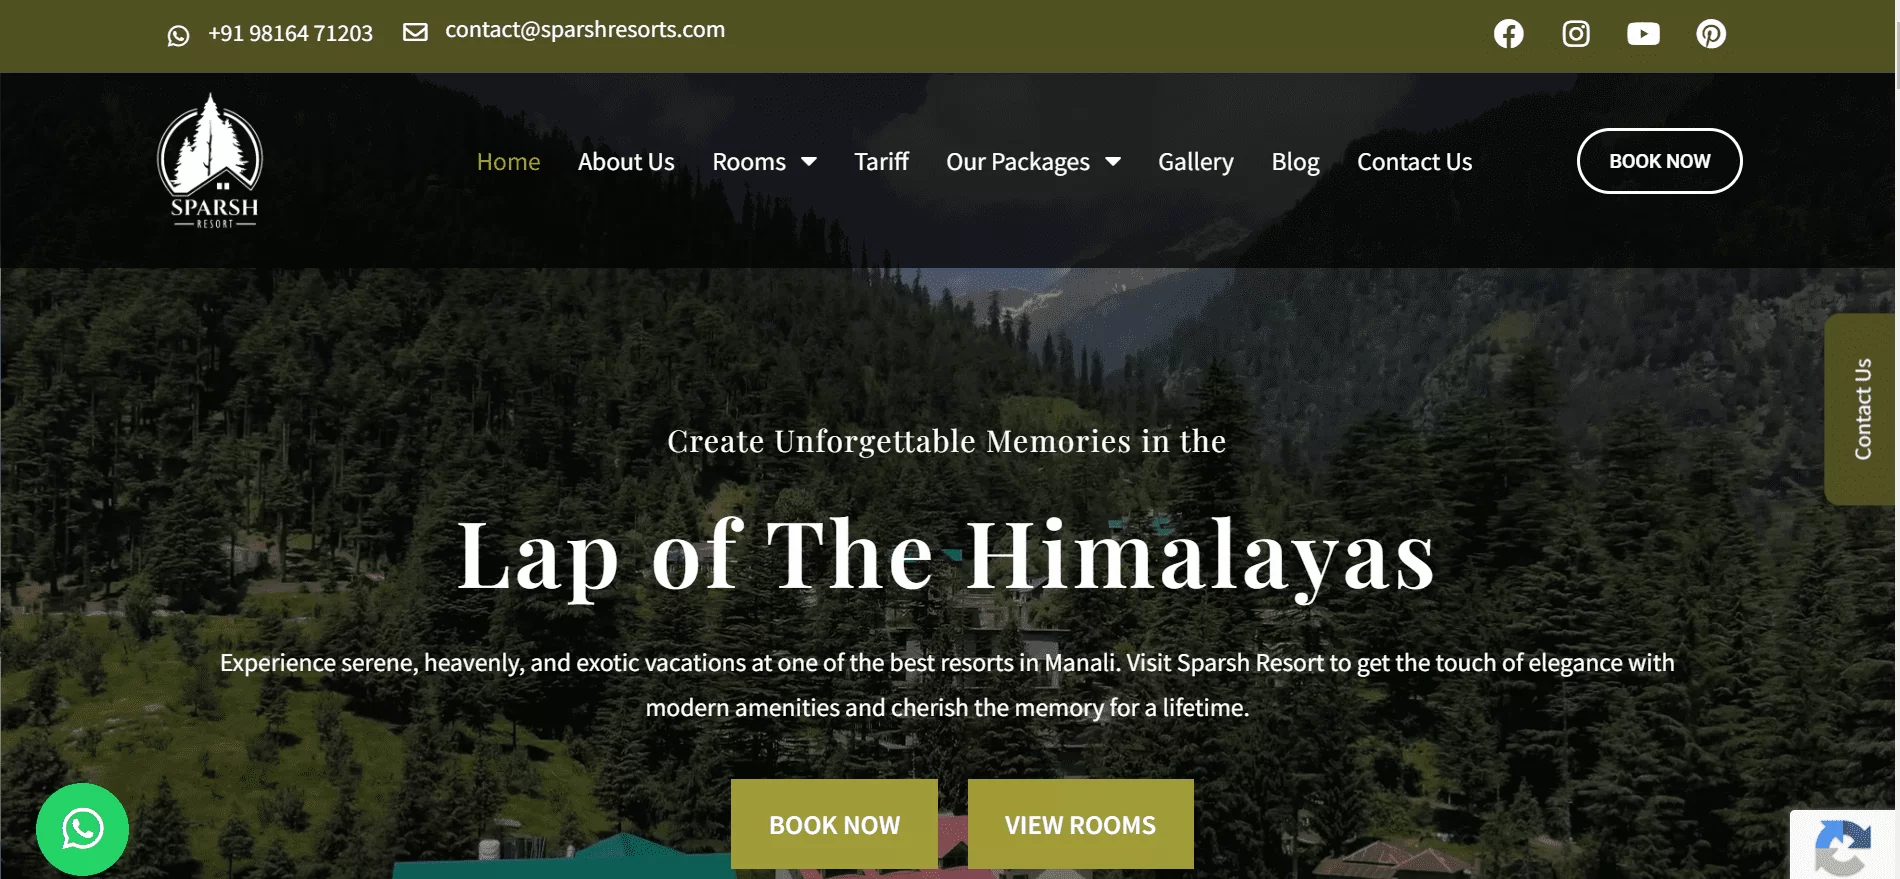
Task: Open the vertical Contact Us side tab
Action: pyautogui.click(x=1861, y=409)
